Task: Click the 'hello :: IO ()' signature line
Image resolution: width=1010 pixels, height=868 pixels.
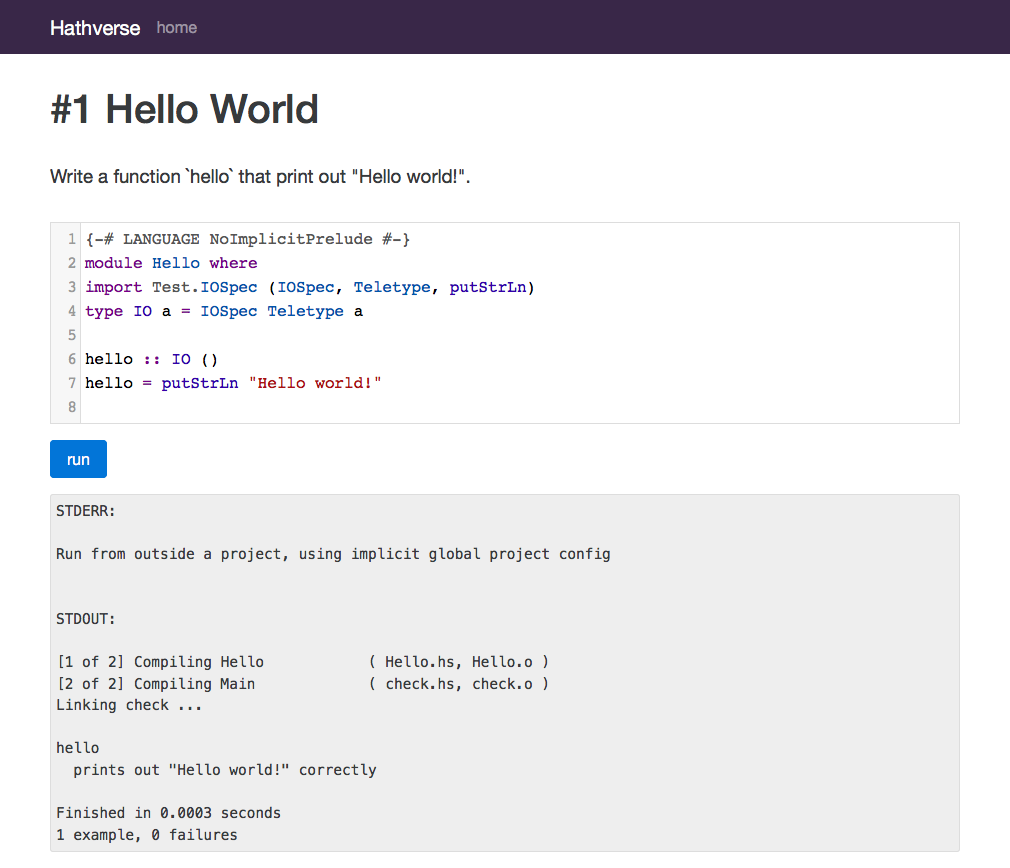Action: [152, 359]
